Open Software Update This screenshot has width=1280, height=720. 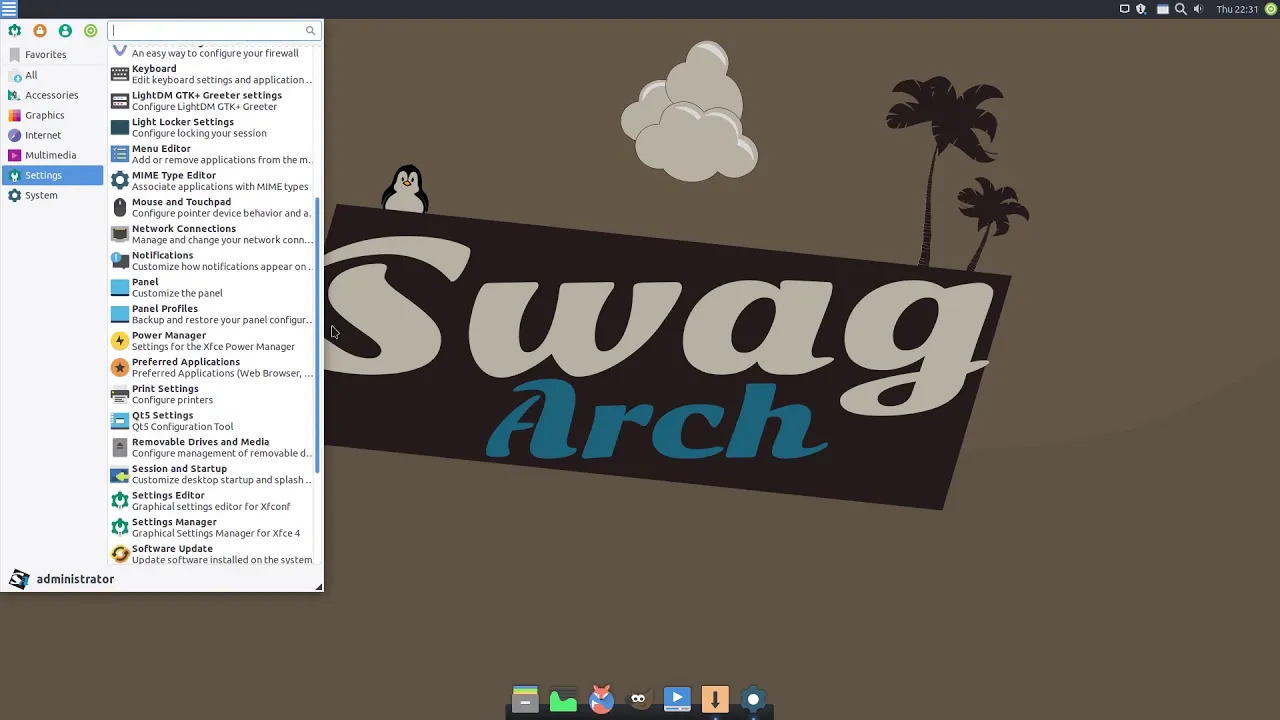211,554
